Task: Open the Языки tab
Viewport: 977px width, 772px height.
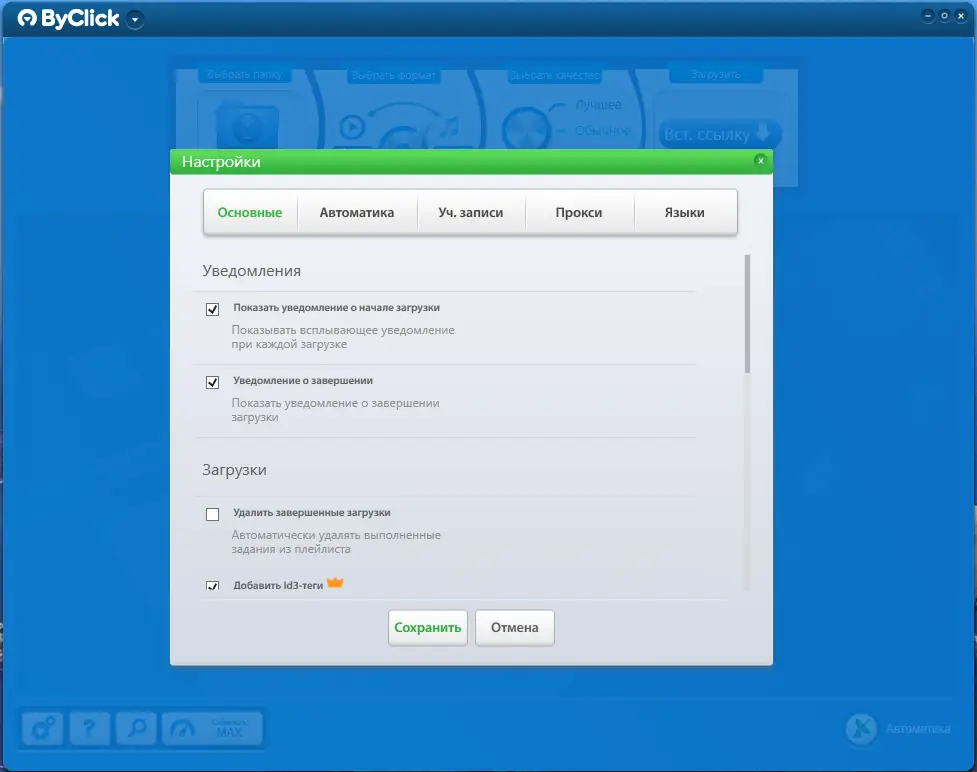Action: click(x=684, y=212)
